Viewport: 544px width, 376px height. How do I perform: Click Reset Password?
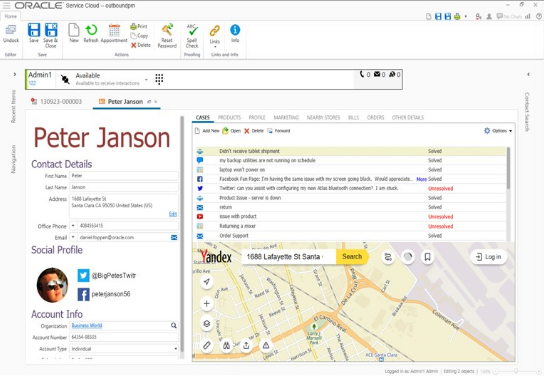click(x=167, y=35)
